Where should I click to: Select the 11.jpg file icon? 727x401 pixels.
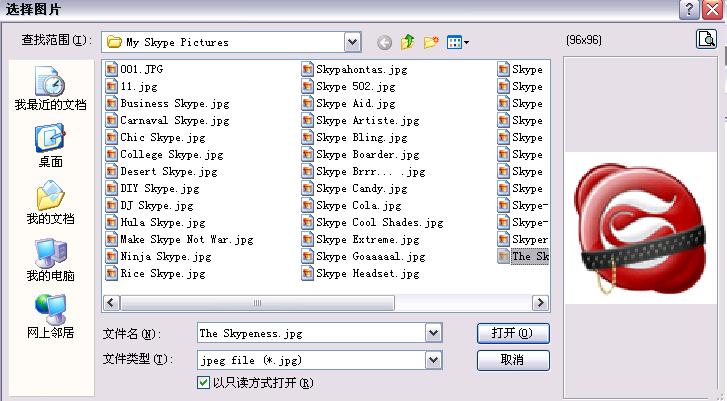[x=111, y=86]
